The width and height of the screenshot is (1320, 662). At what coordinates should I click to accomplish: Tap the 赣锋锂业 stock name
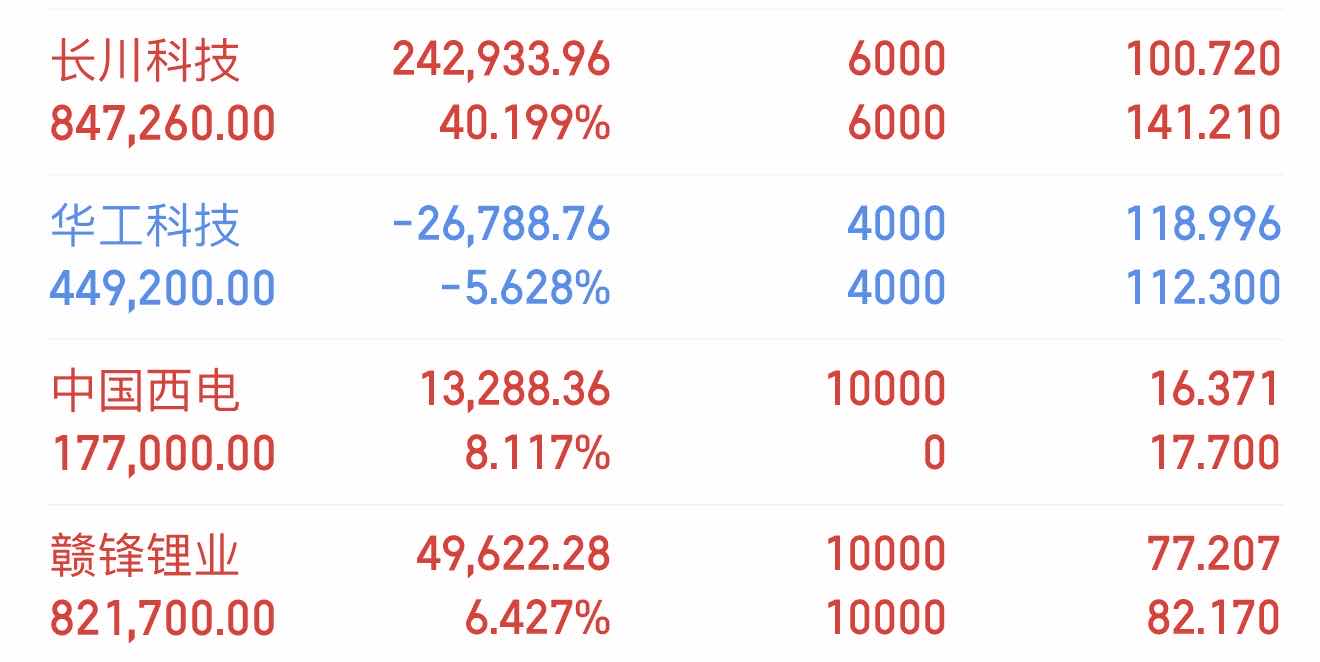click(x=145, y=555)
